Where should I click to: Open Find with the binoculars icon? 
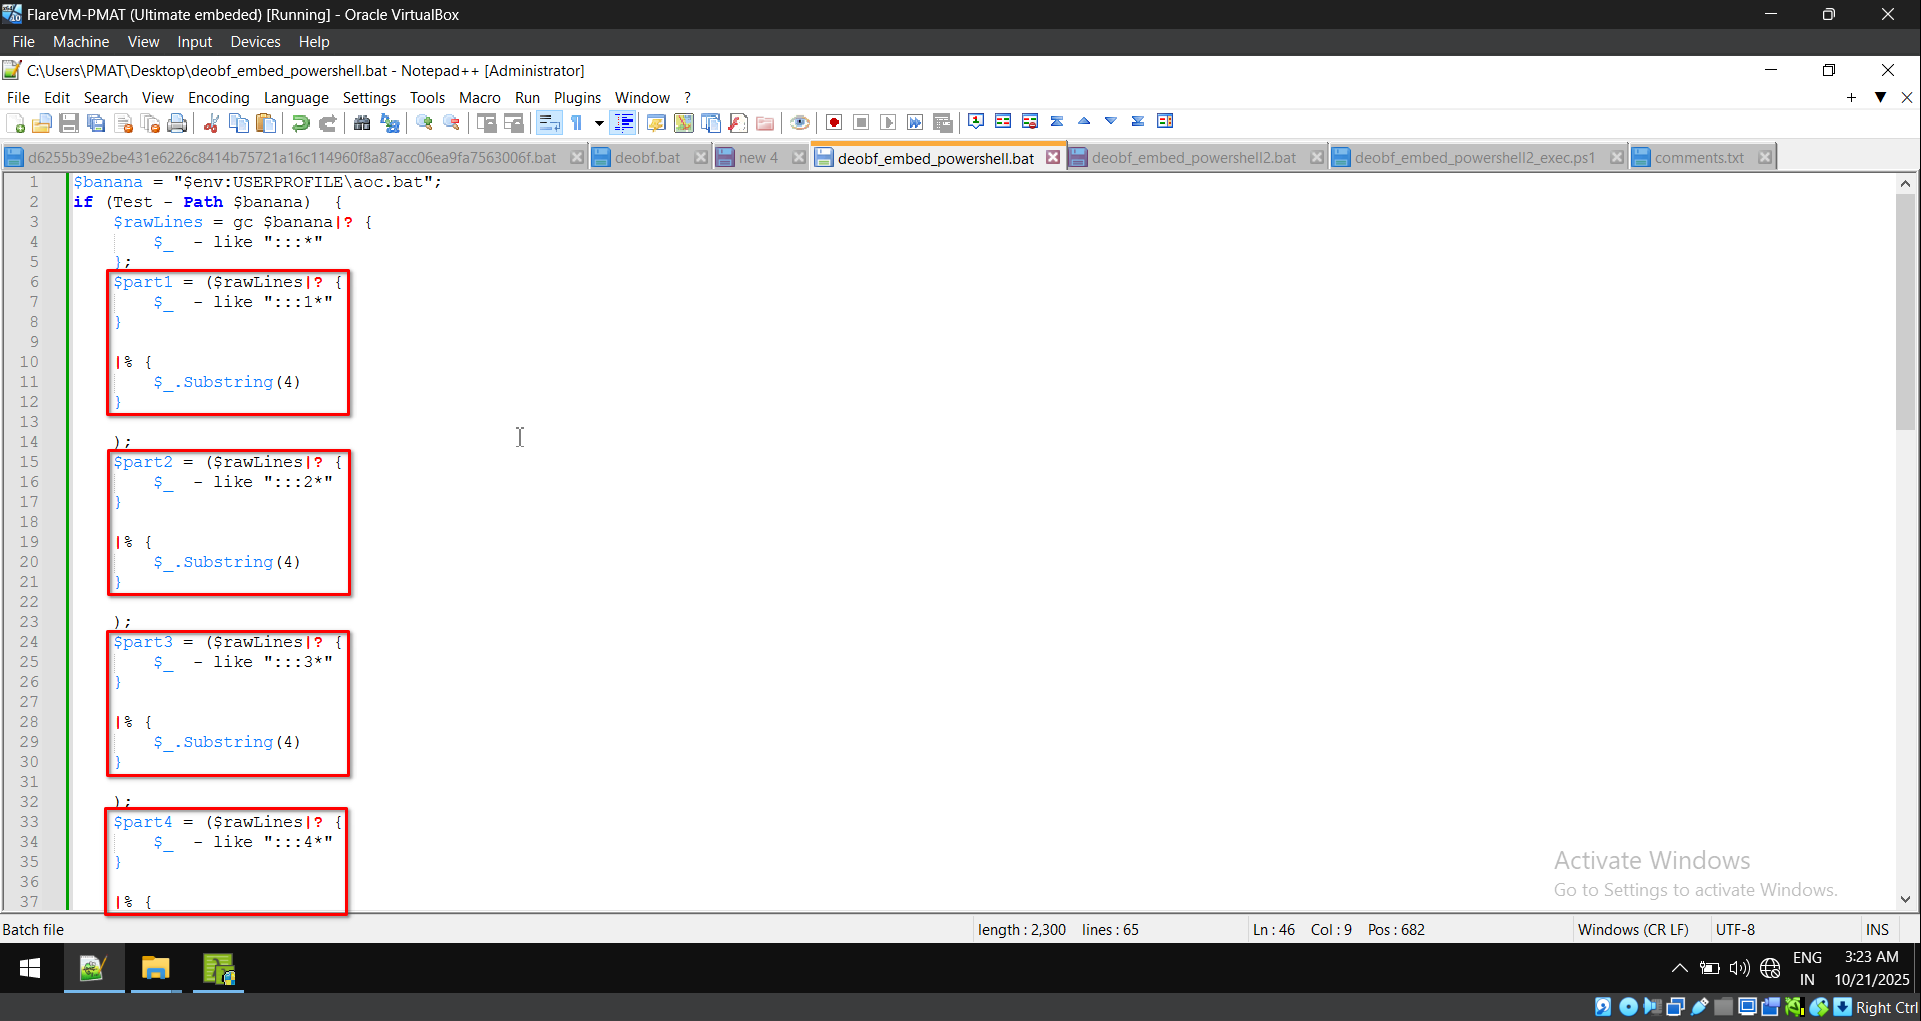point(362,123)
